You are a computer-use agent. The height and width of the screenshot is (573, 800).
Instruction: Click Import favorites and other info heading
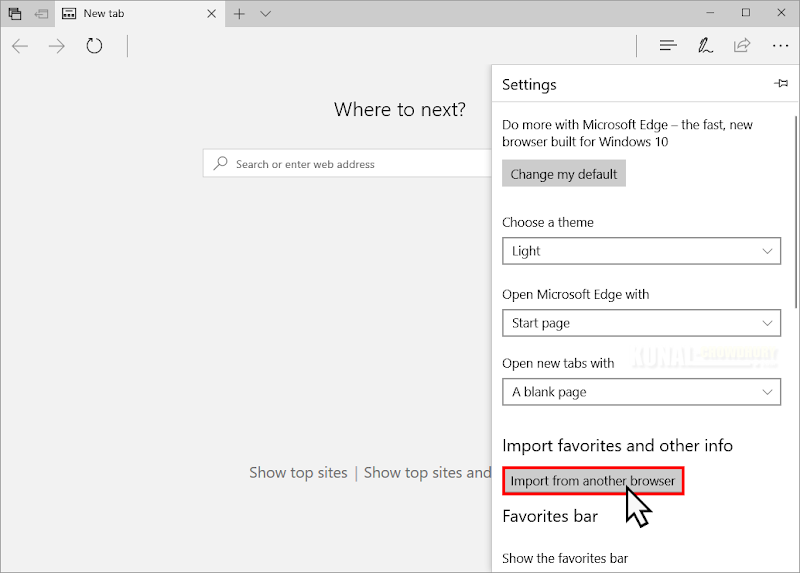[x=617, y=446]
